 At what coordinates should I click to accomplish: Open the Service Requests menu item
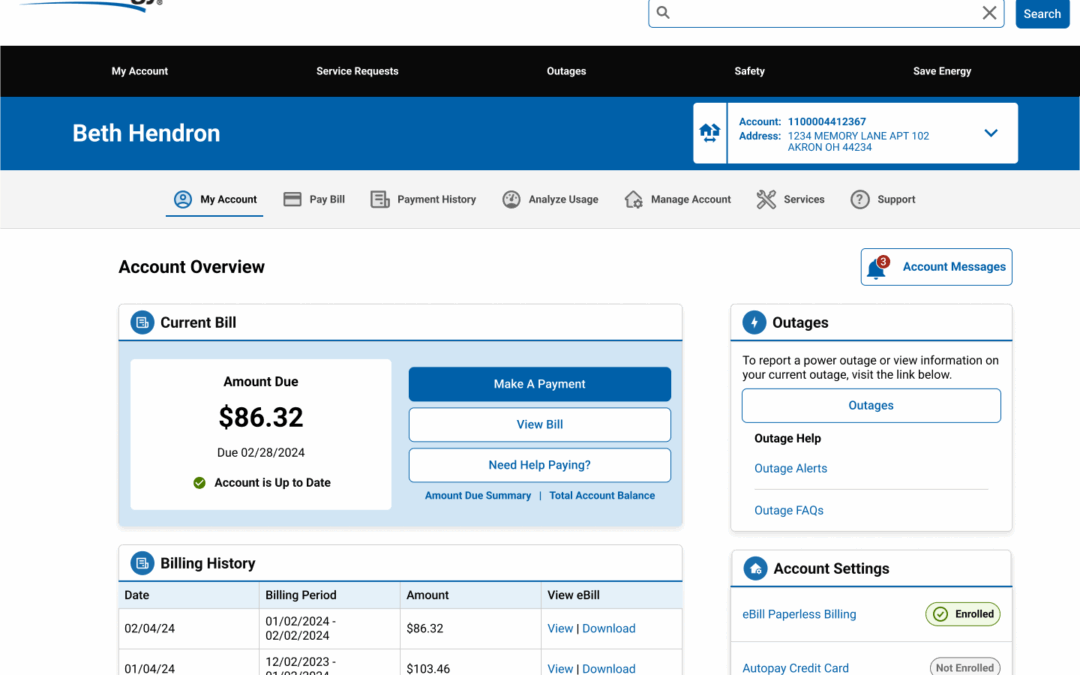[x=357, y=71]
